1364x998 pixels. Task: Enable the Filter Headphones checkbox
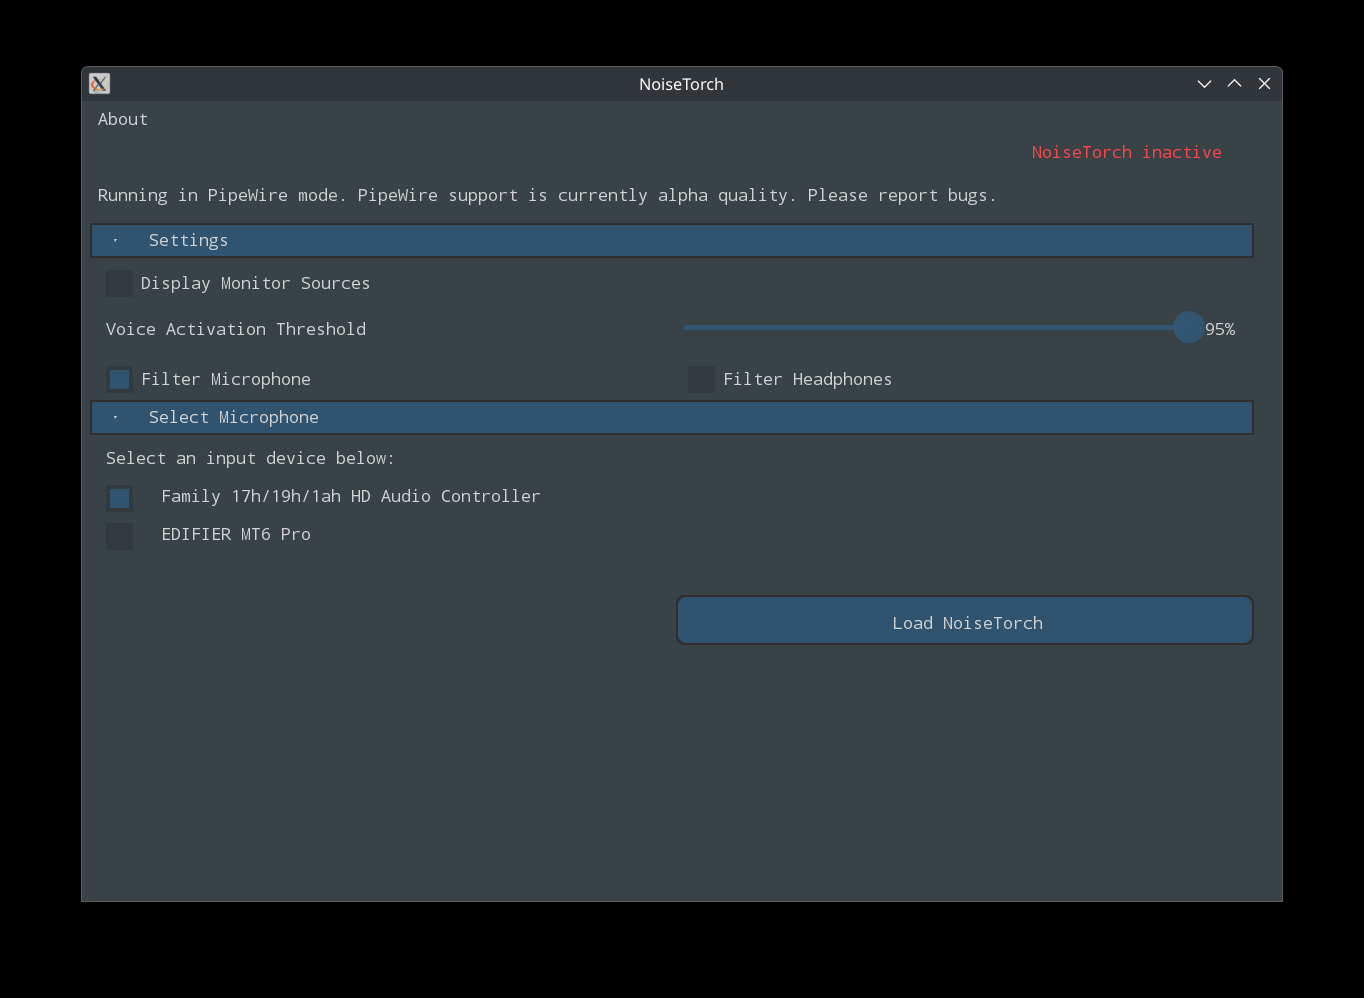tap(701, 379)
